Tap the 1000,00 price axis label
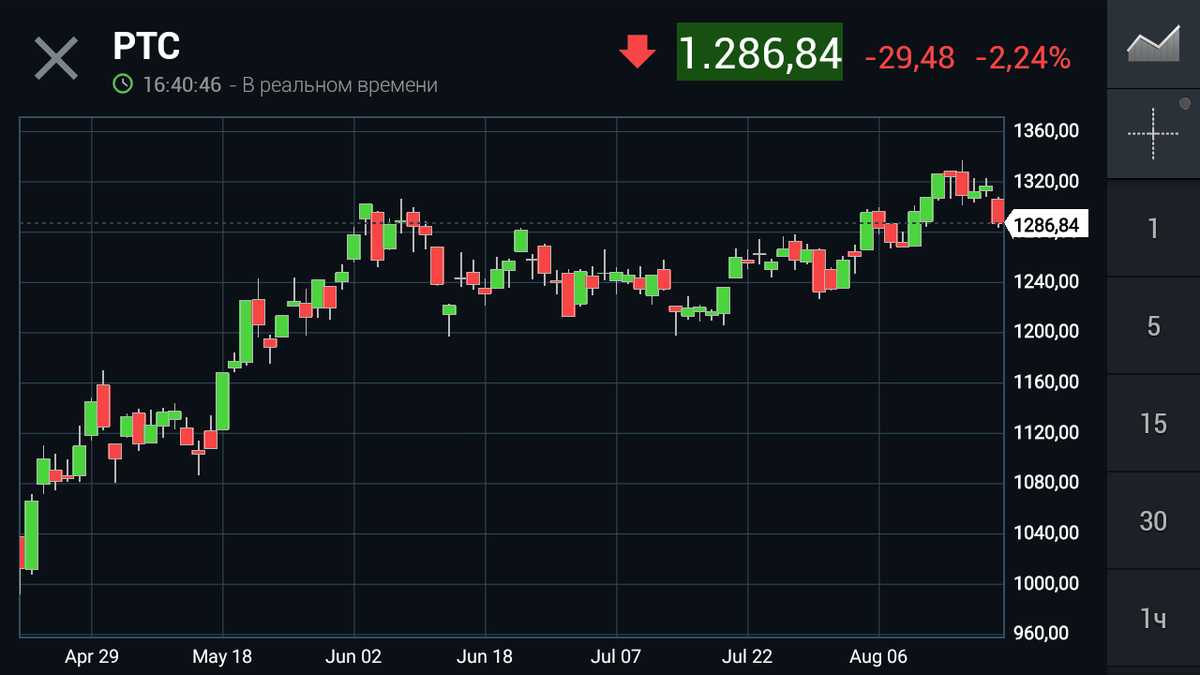Viewport: 1200px width, 675px height. point(1045,583)
